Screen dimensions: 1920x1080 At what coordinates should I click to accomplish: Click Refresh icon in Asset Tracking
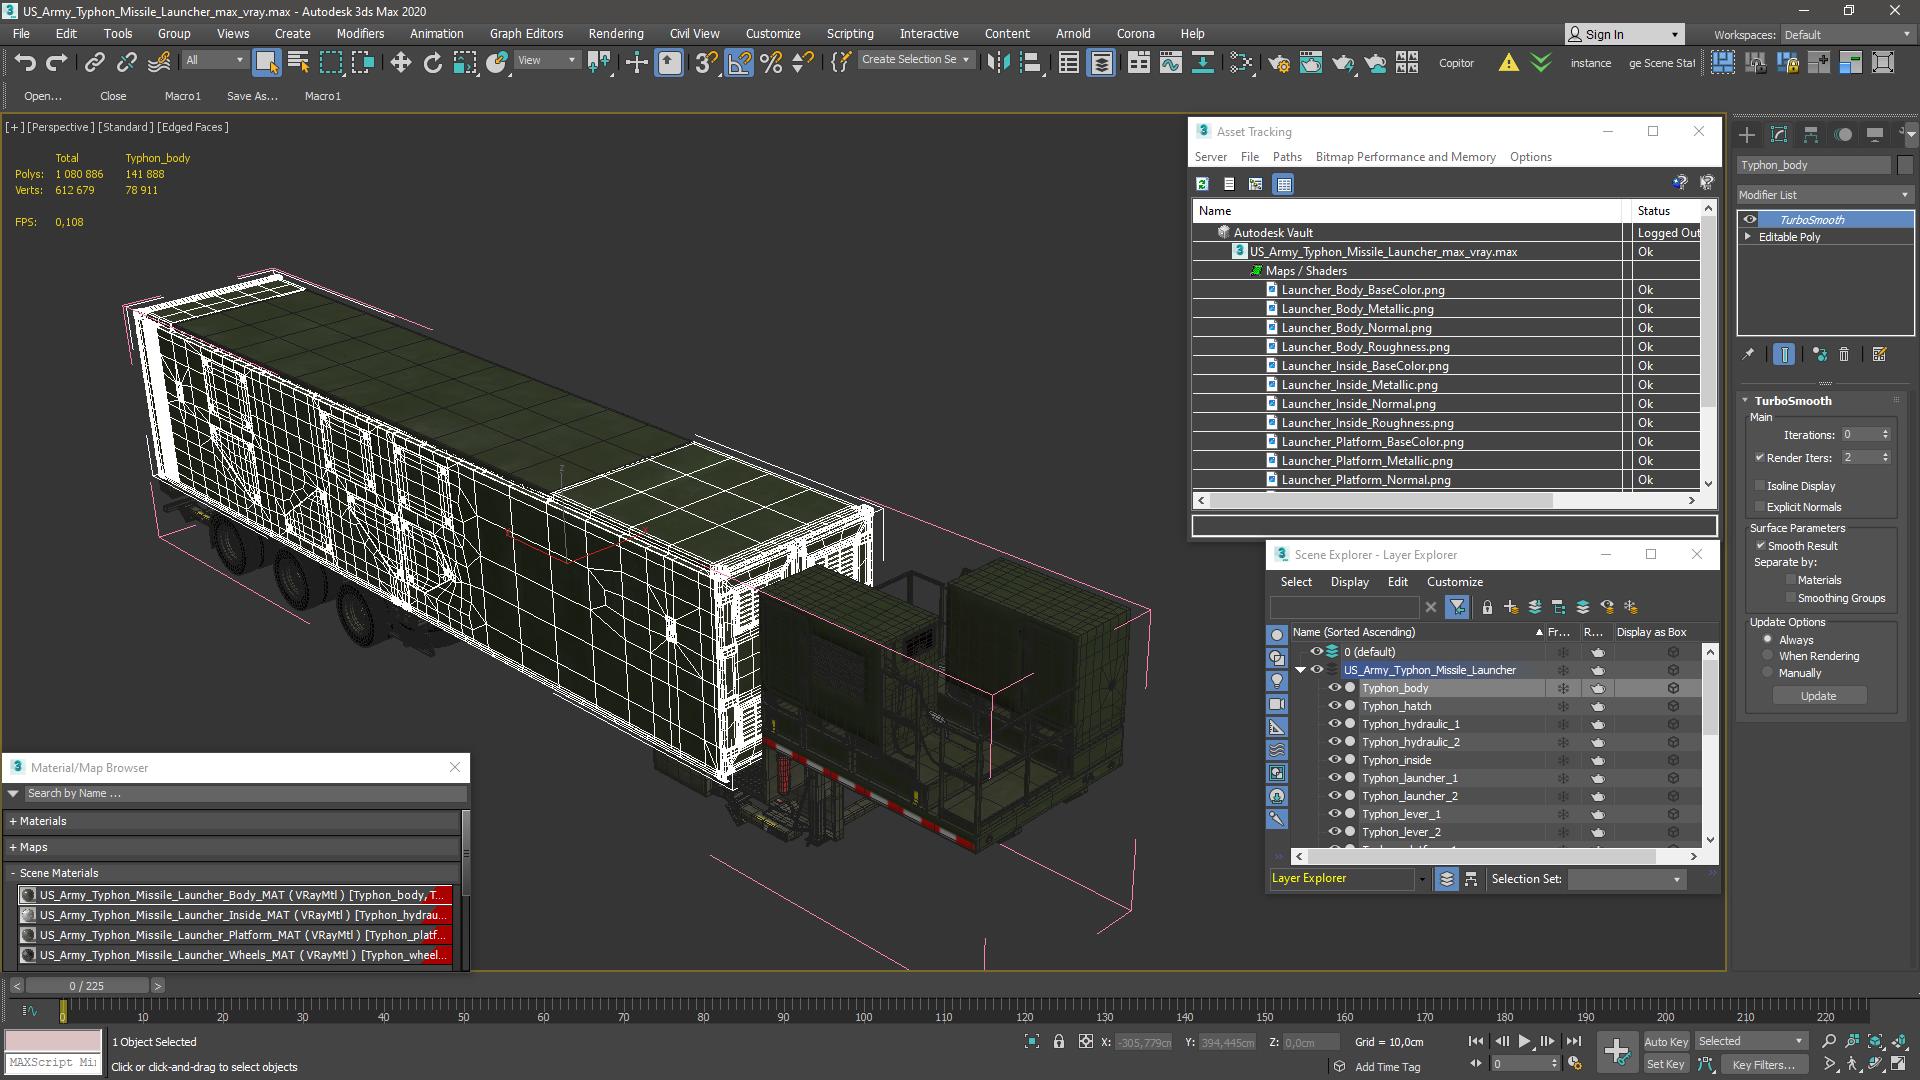pos(1202,184)
